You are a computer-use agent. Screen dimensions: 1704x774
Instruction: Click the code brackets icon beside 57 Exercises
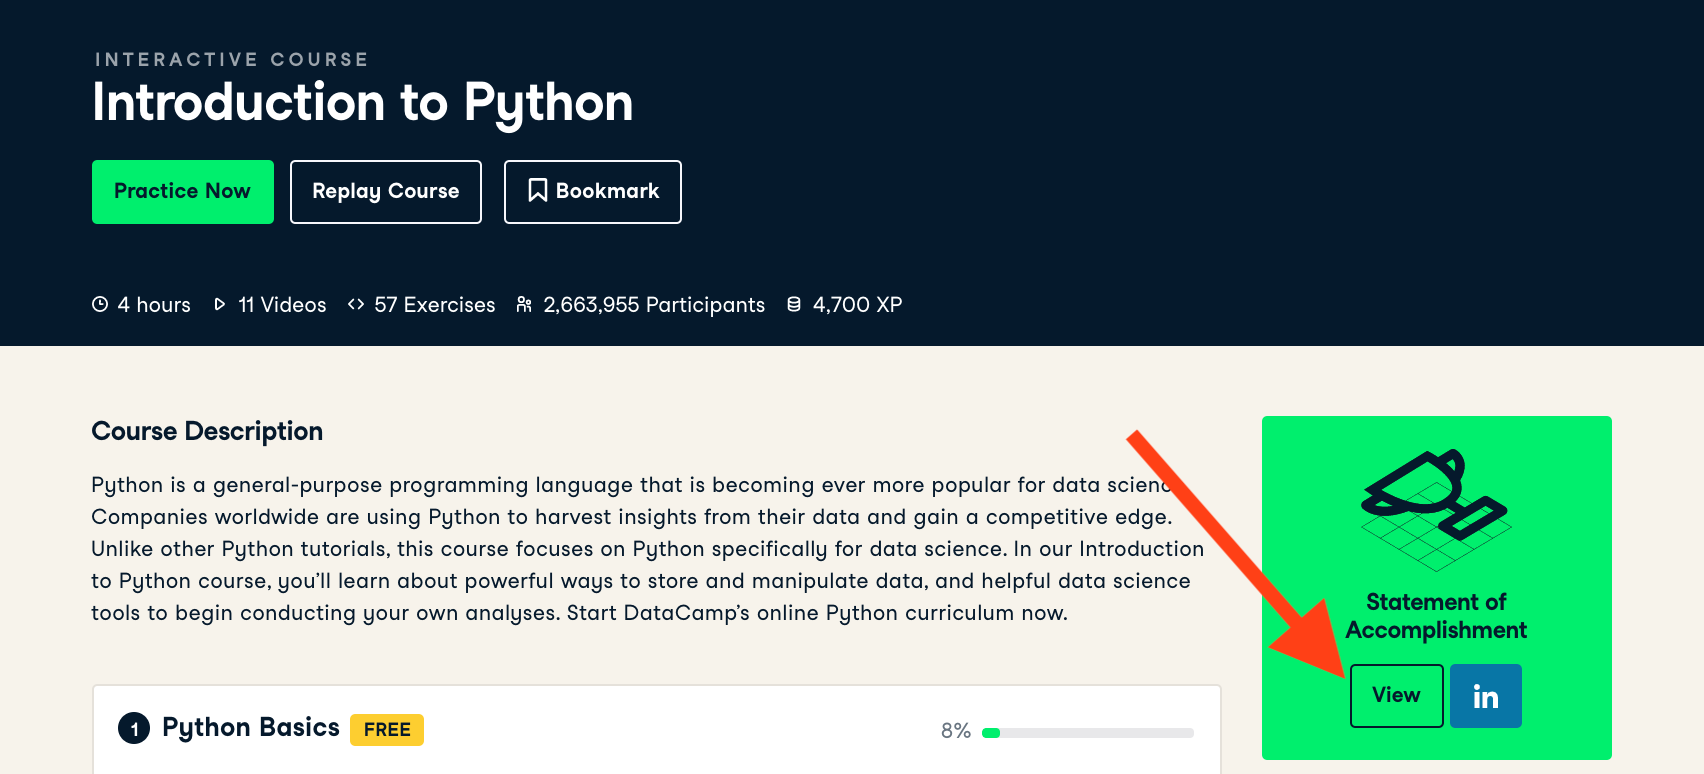click(356, 304)
